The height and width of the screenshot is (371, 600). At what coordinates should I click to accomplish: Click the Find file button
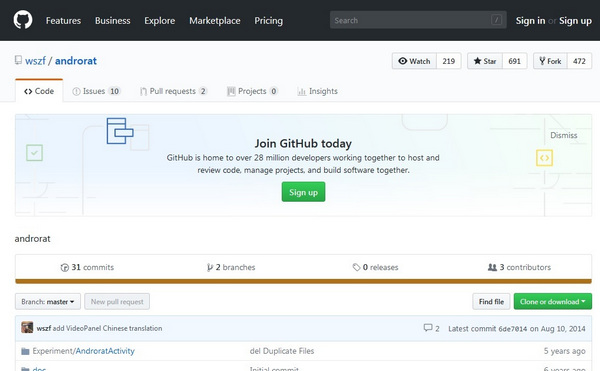(x=491, y=302)
